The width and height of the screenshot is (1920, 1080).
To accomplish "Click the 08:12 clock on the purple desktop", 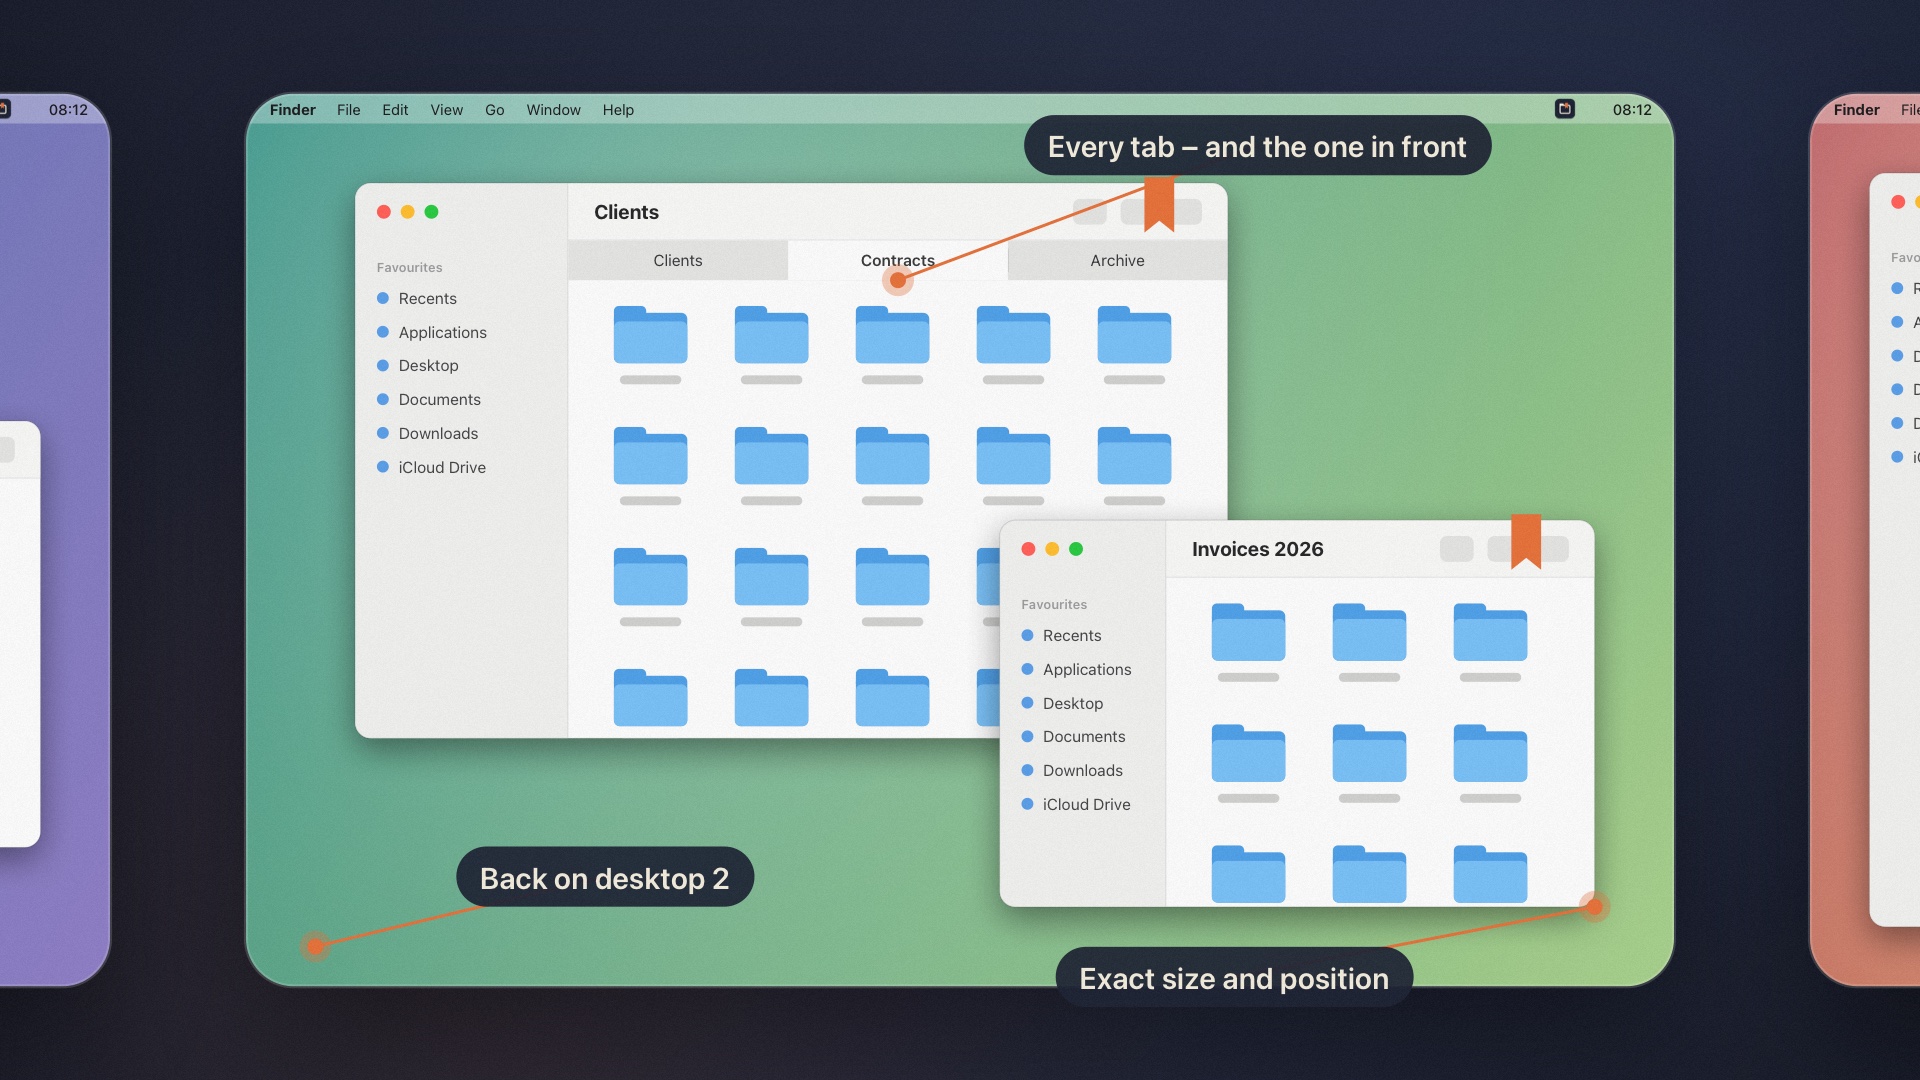I will point(68,110).
